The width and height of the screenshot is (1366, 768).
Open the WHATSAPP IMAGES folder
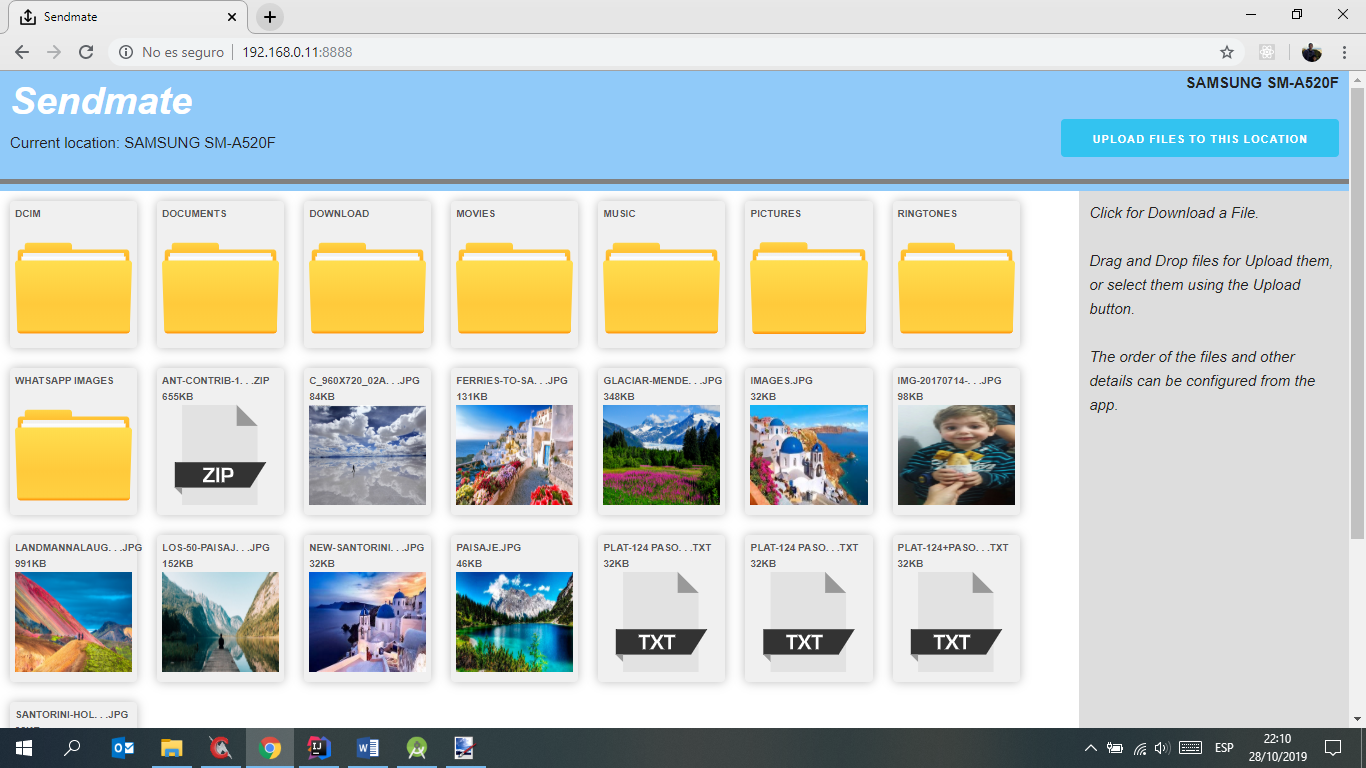[x=73, y=442]
